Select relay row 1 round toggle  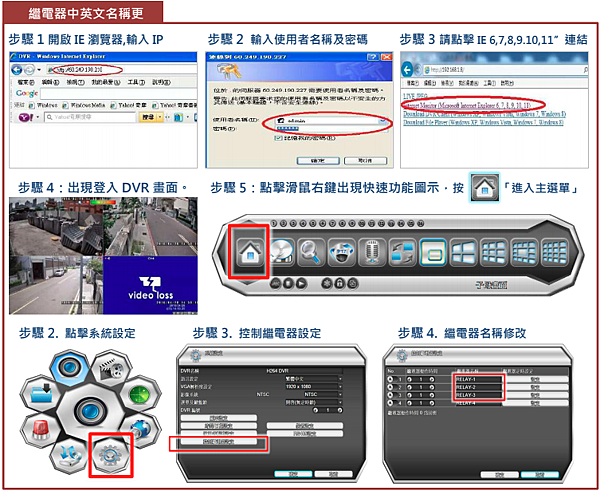(390, 379)
